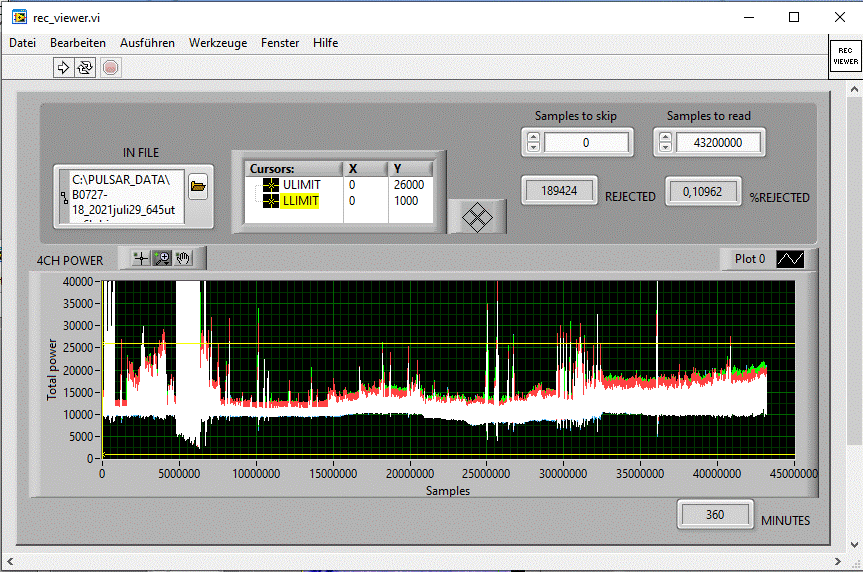Click the Y column header

[411, 168]
